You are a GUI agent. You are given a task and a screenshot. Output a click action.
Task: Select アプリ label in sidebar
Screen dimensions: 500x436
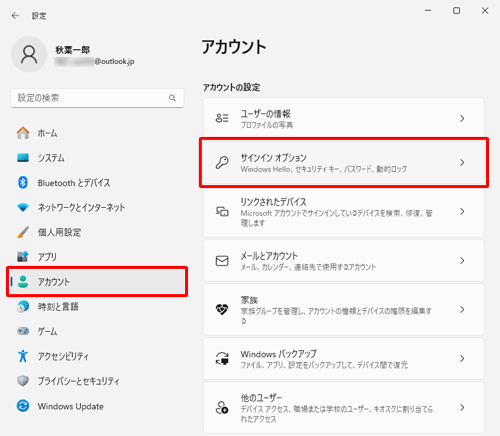(x=47, y=257)
